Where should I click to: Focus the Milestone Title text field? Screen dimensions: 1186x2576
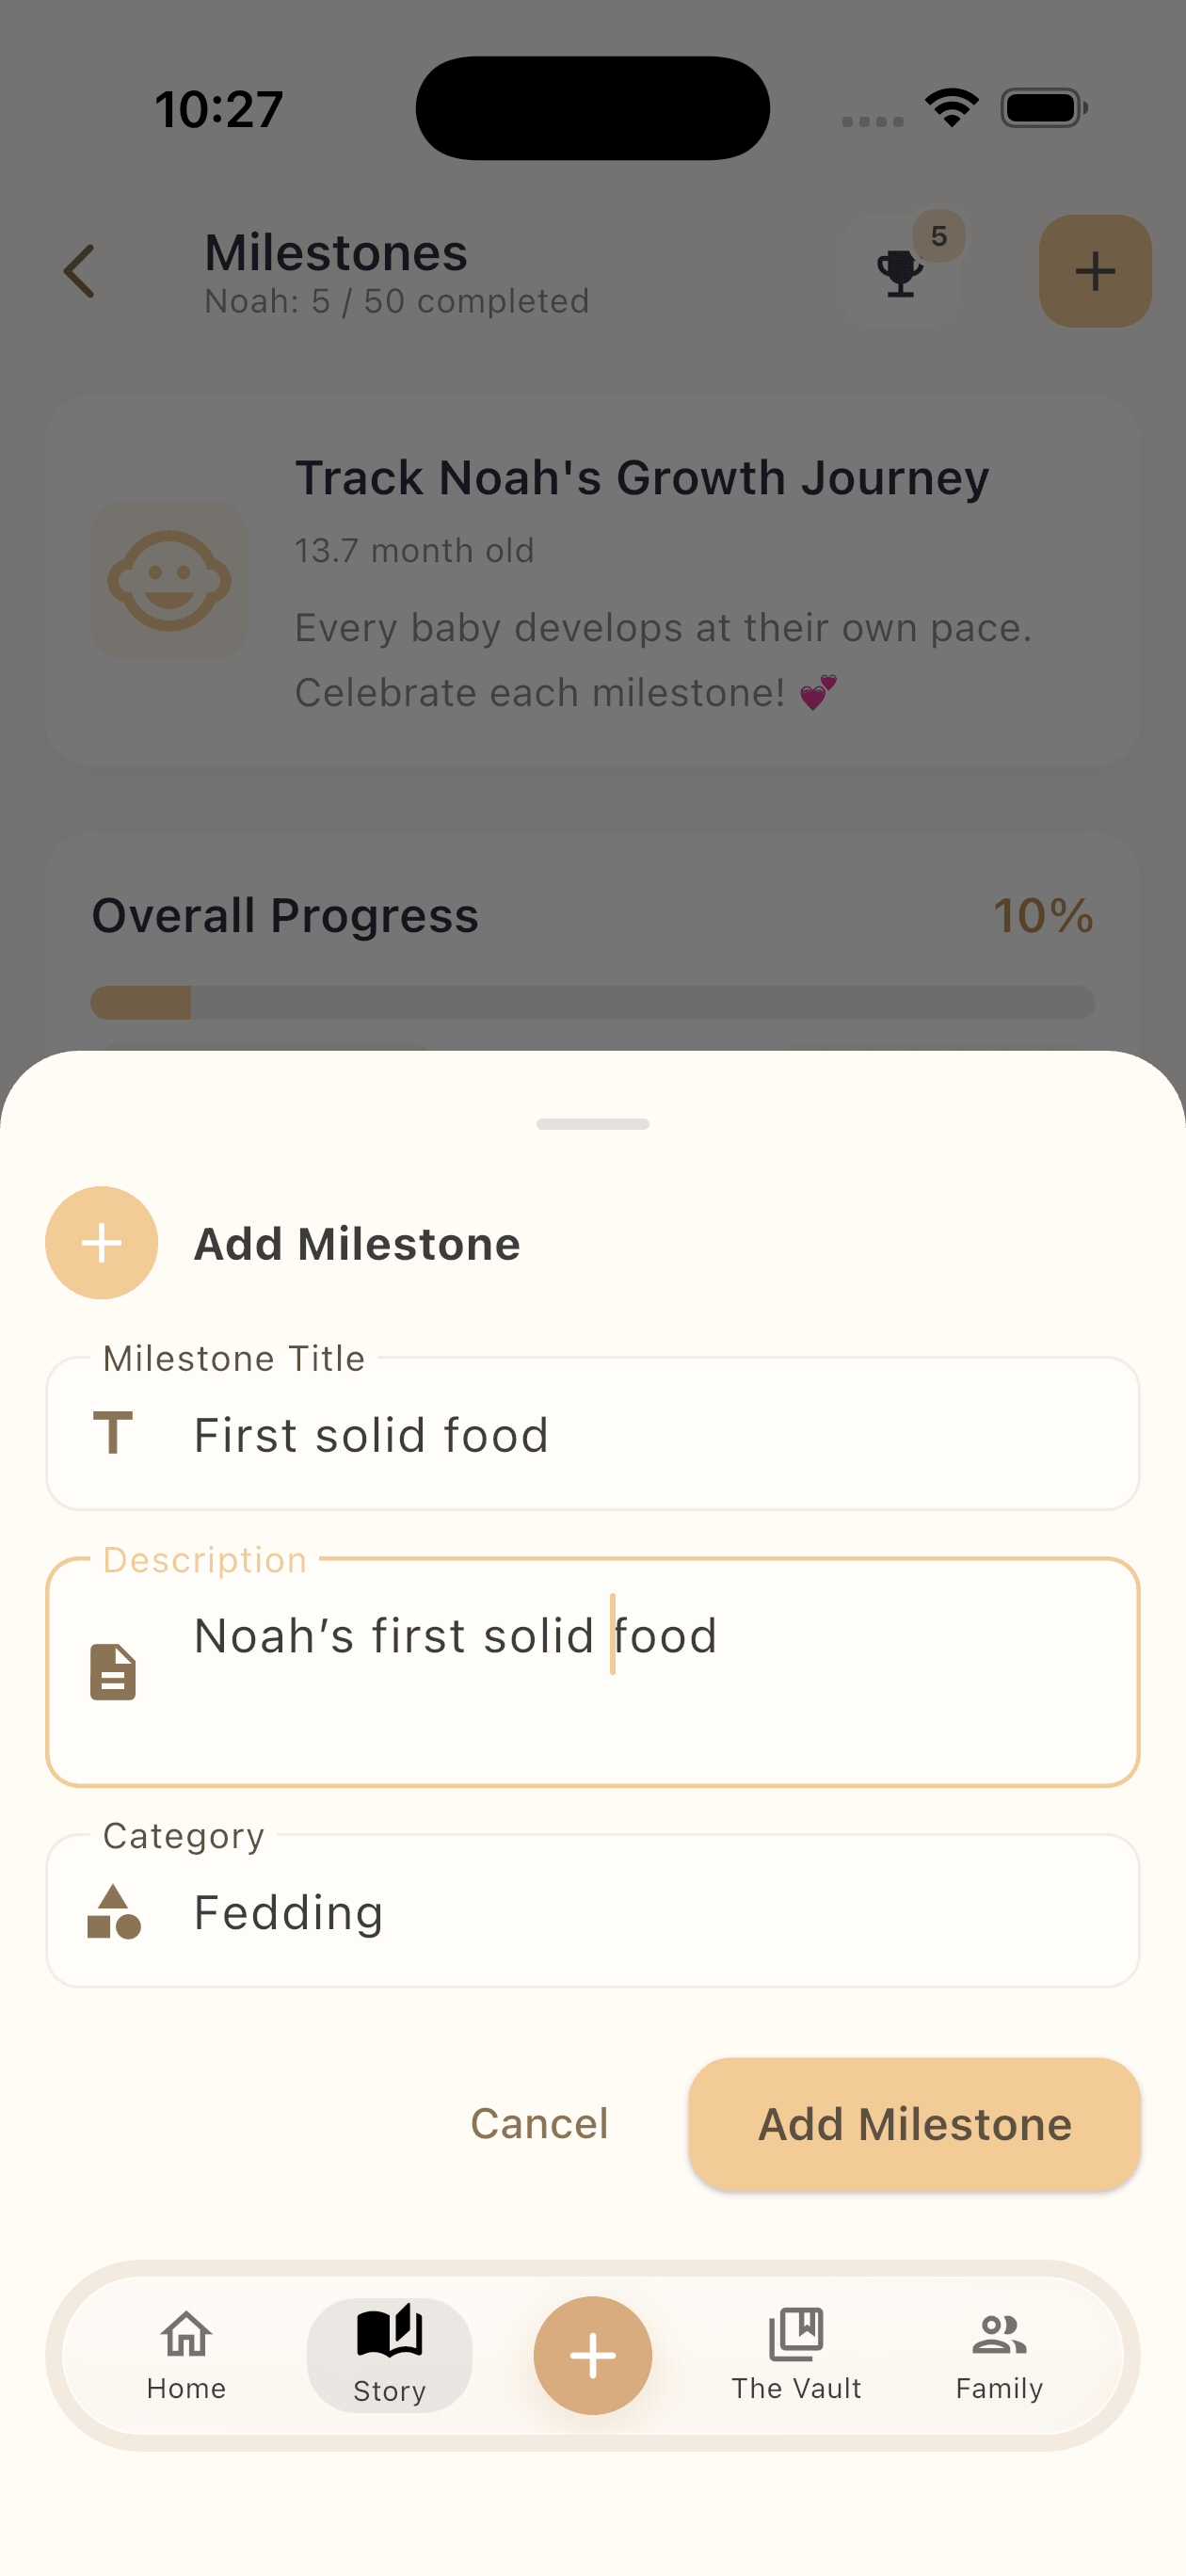[x=593, y=1433]
